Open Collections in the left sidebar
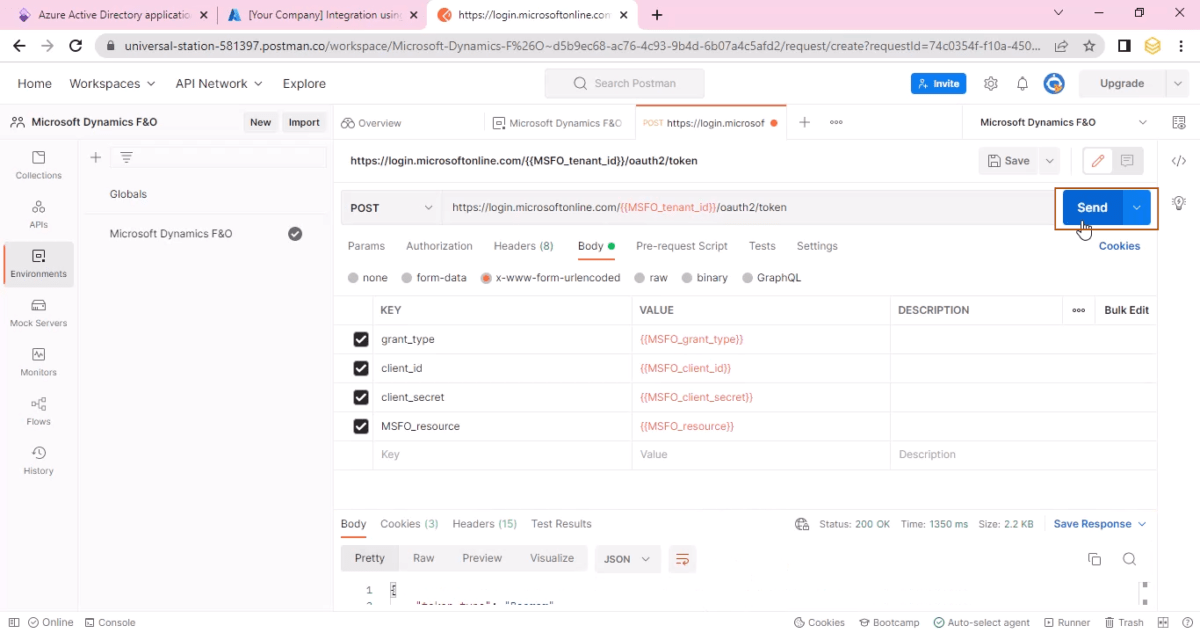The image size is (1200, 633). tap(38, 165)
